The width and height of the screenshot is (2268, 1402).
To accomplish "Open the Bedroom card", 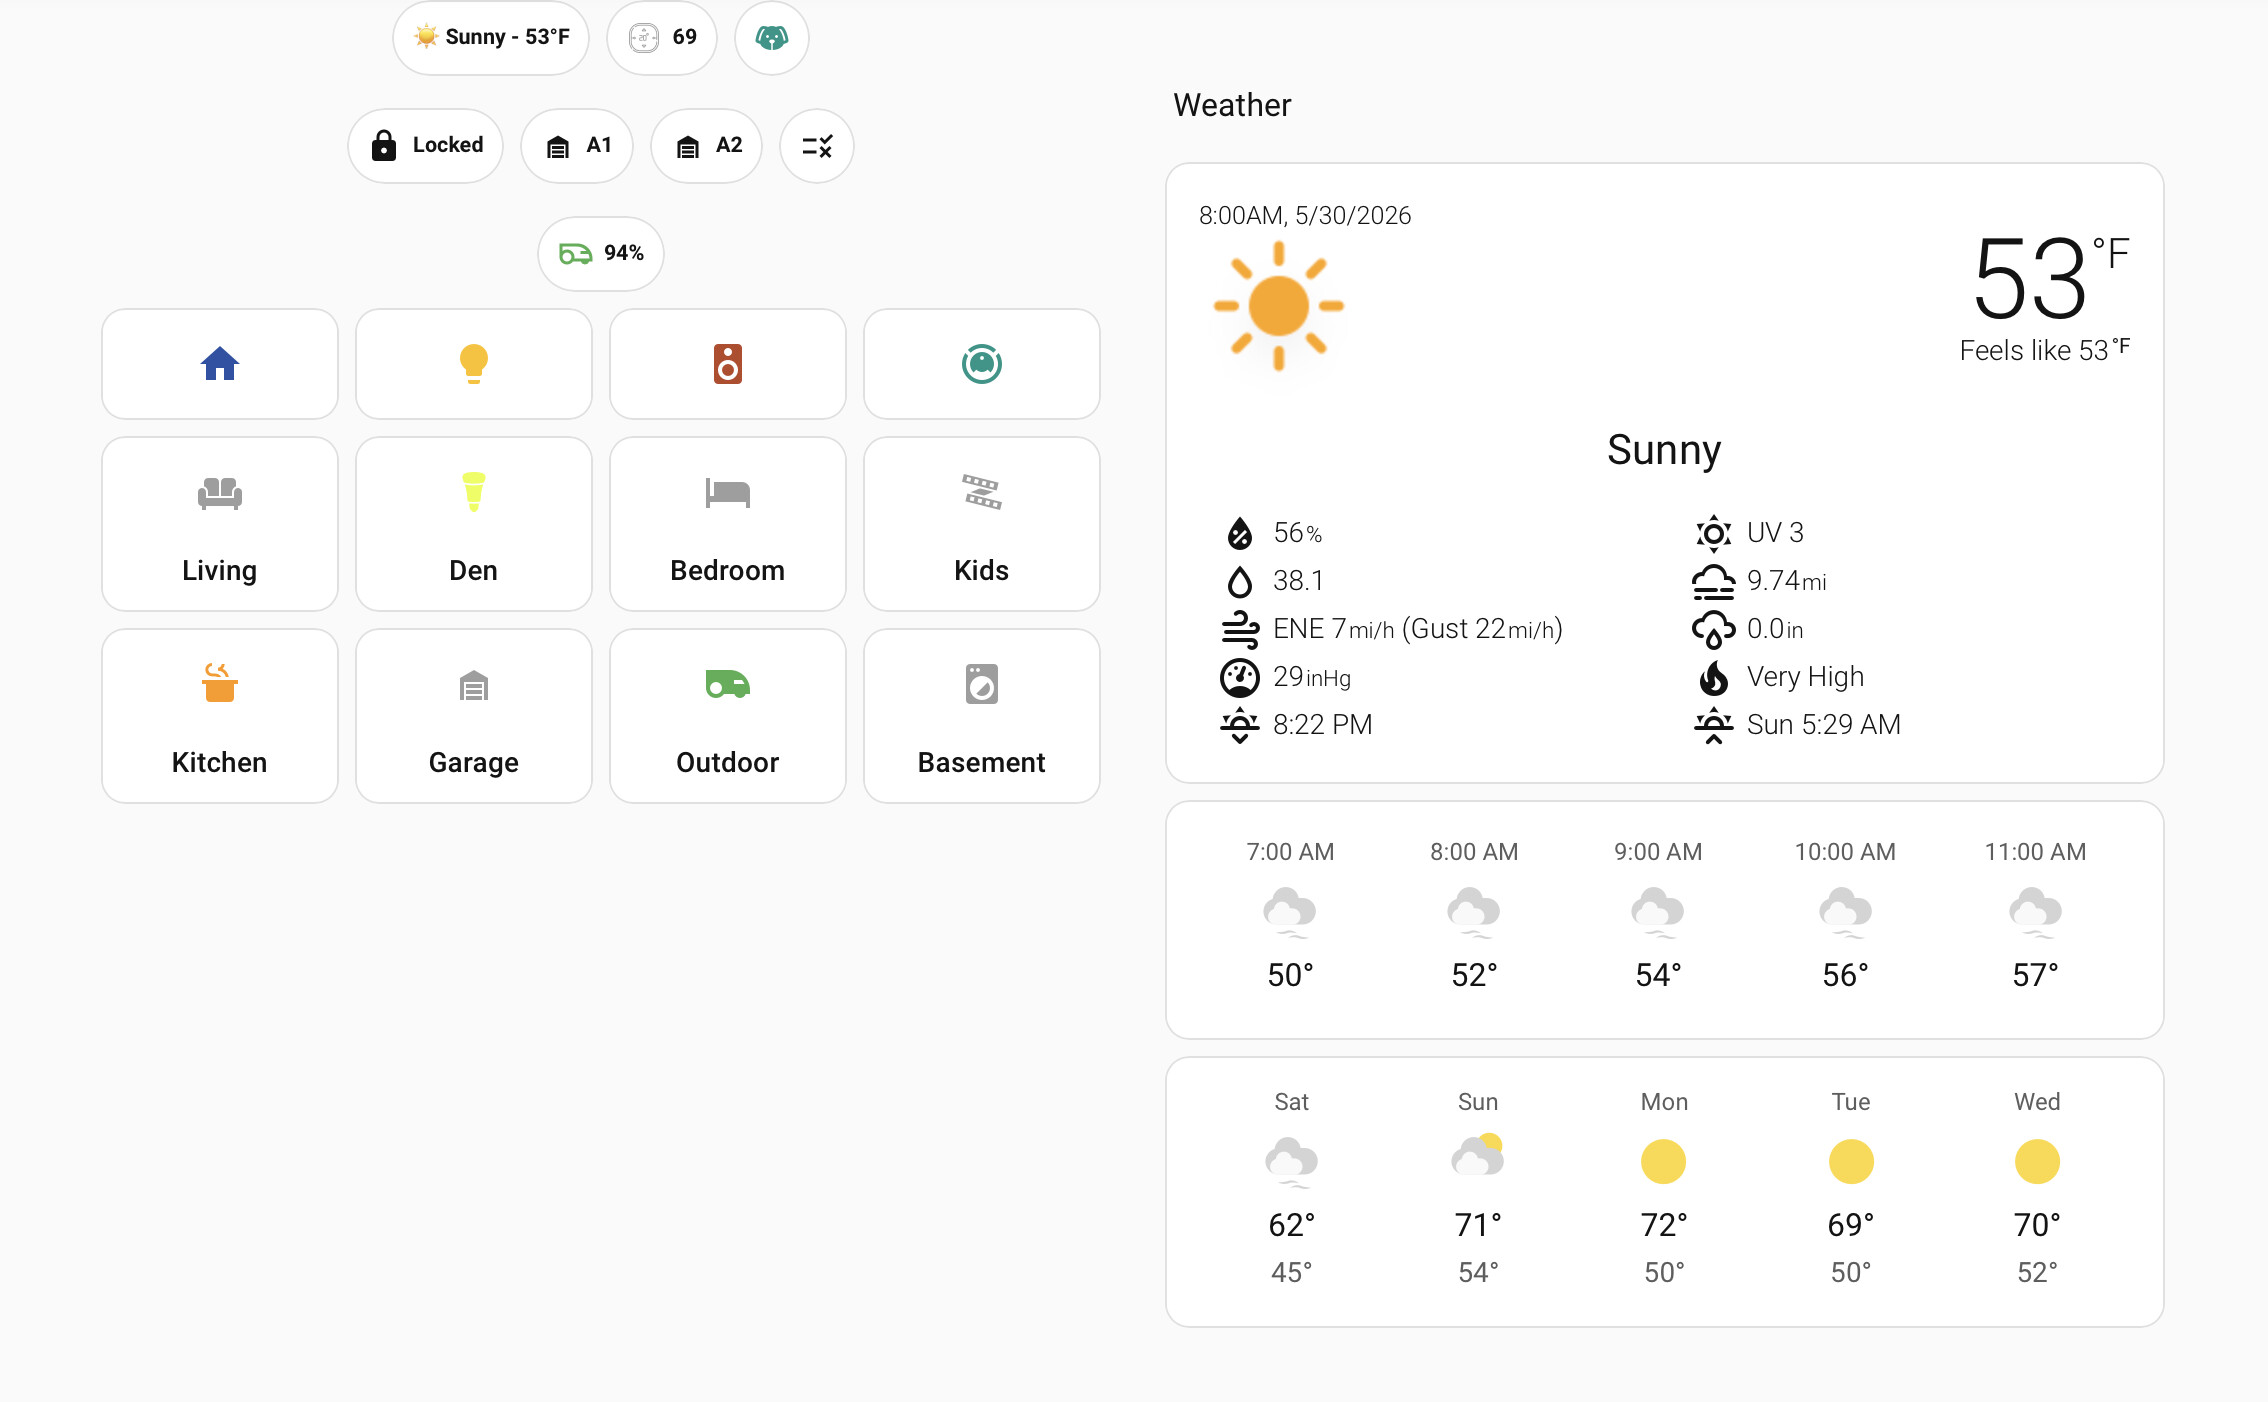I will [x=728, y=524].
